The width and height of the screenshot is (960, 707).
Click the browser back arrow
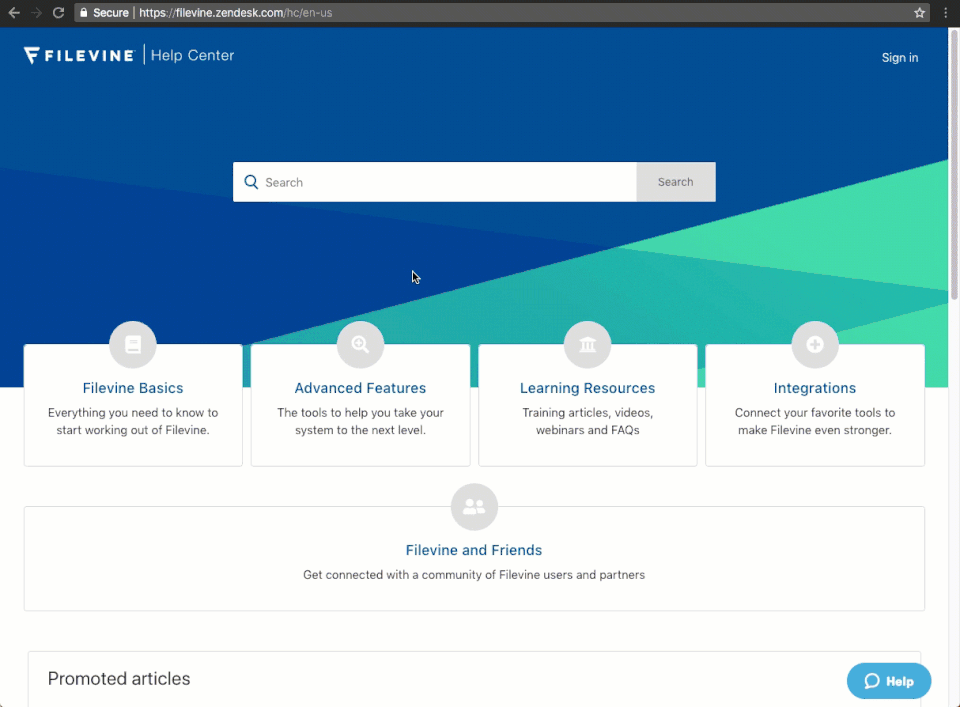[x=14, y=12]
